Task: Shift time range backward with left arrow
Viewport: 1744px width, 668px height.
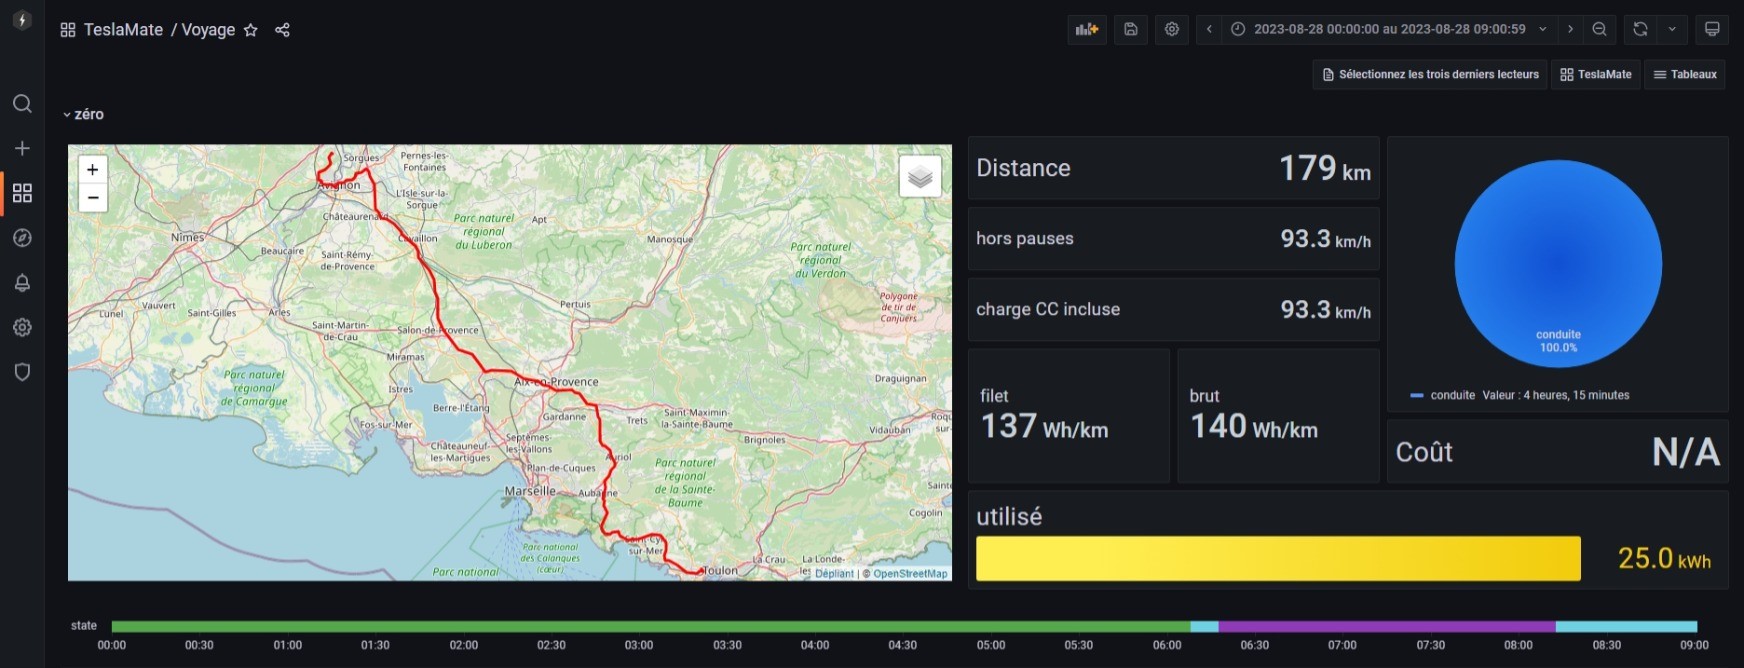Action: tap(1209, 29)
